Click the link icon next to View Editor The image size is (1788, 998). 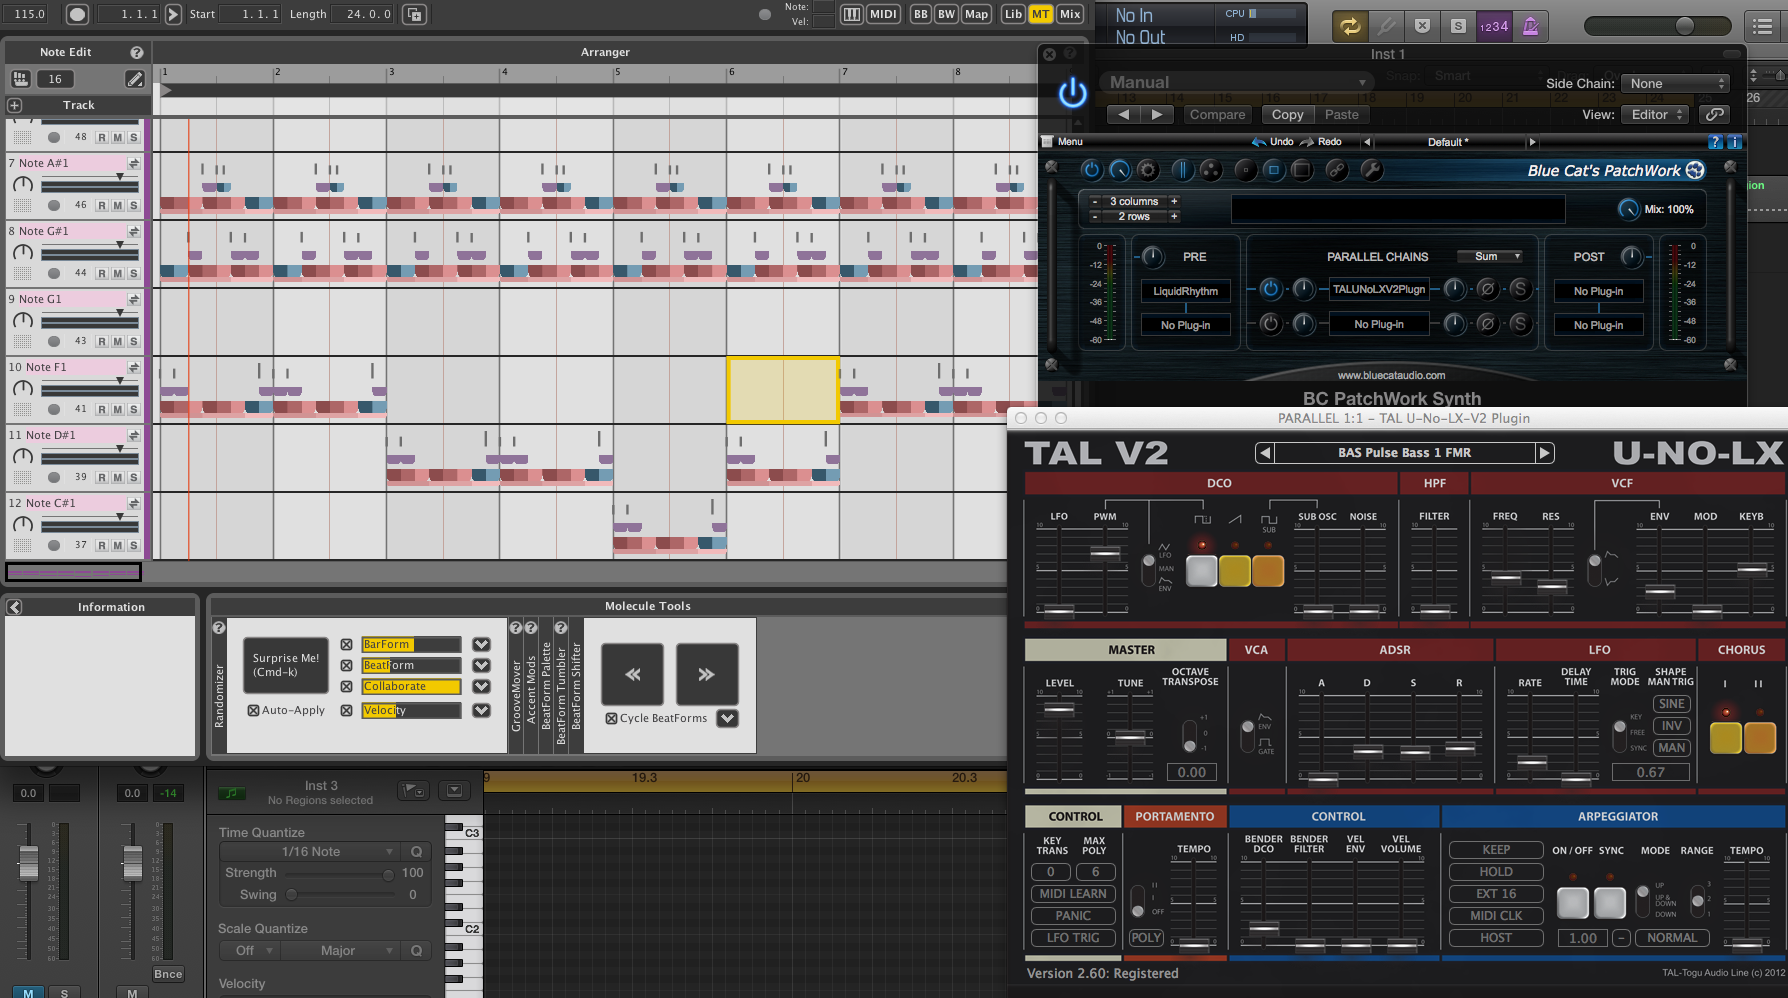[1714, 115]
